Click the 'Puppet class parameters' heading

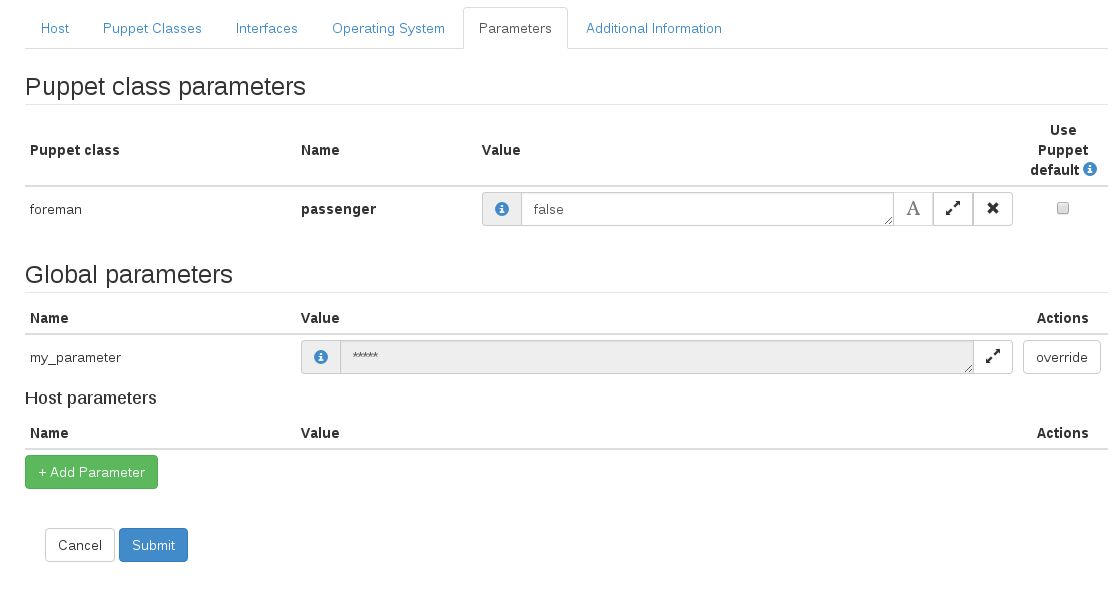pos(165,86)
